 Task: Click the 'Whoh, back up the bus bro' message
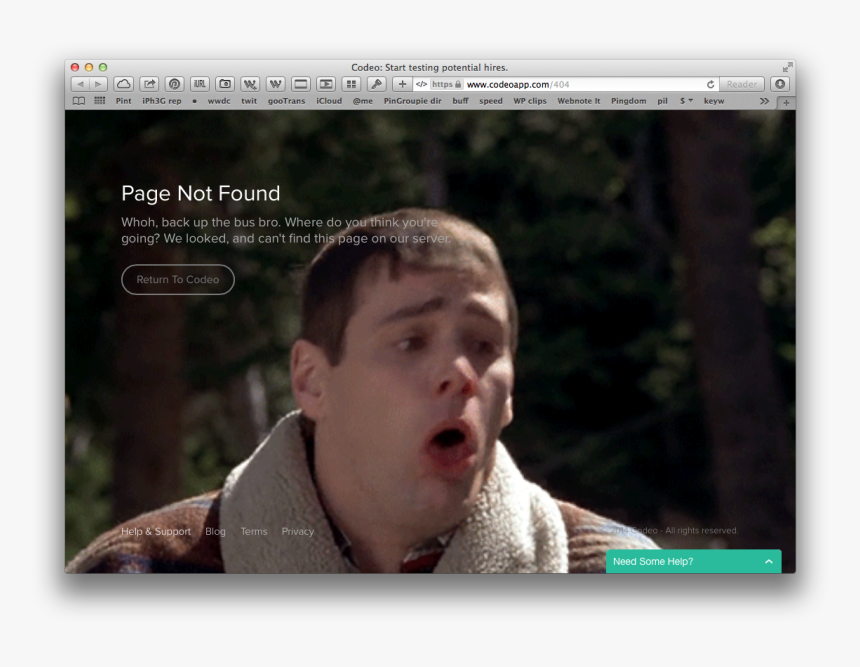286,230
